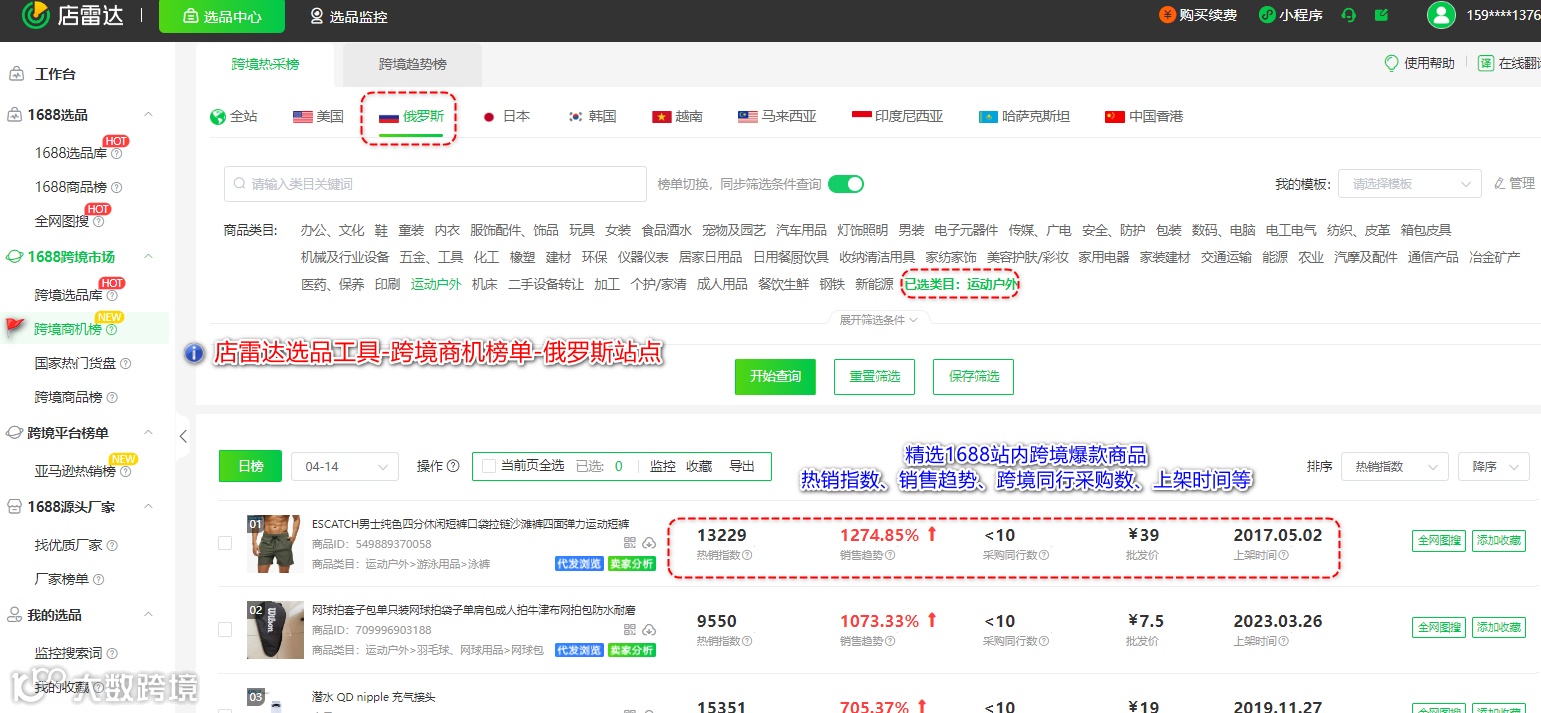This screenshot has width=1541, height=713.
Task: Collapse sidebar with the left arrow handle
Action: [183, 436]
